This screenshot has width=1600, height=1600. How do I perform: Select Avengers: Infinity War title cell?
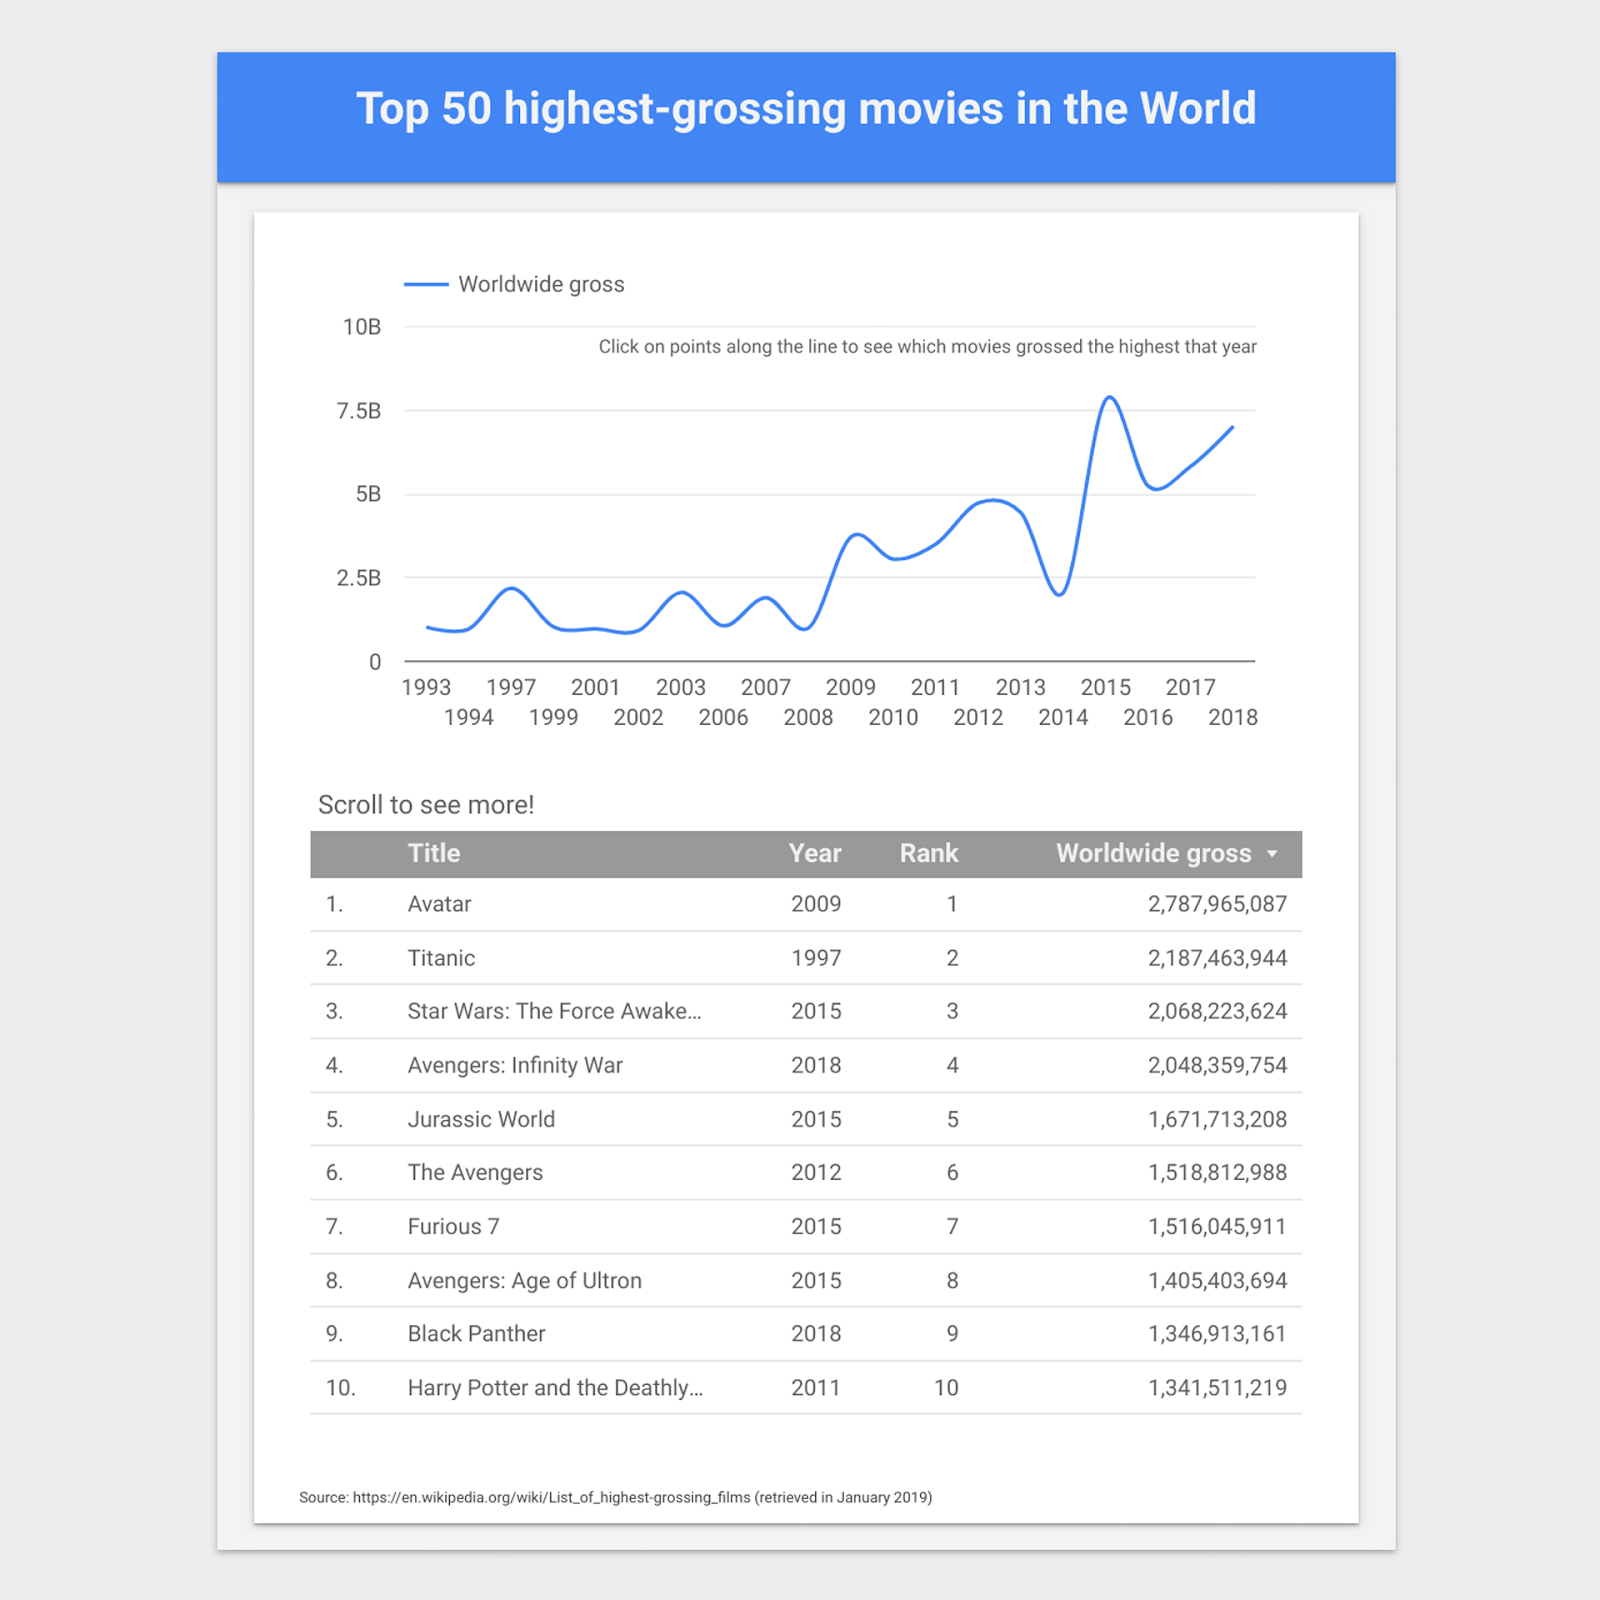tap(515, 1065)
